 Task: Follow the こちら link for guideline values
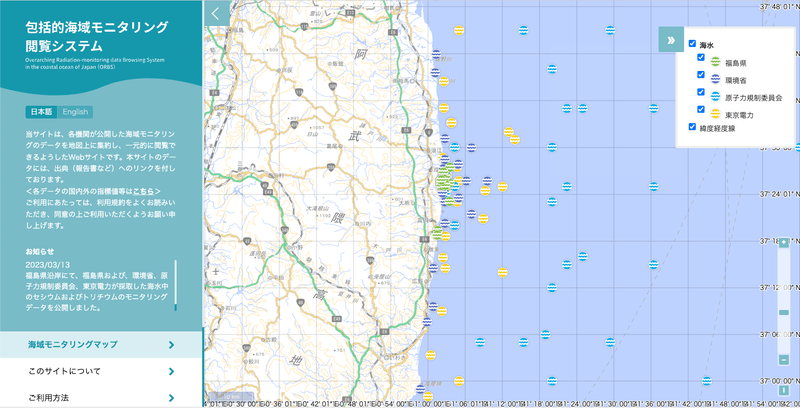pyautogui.click(x=143, y=191)
